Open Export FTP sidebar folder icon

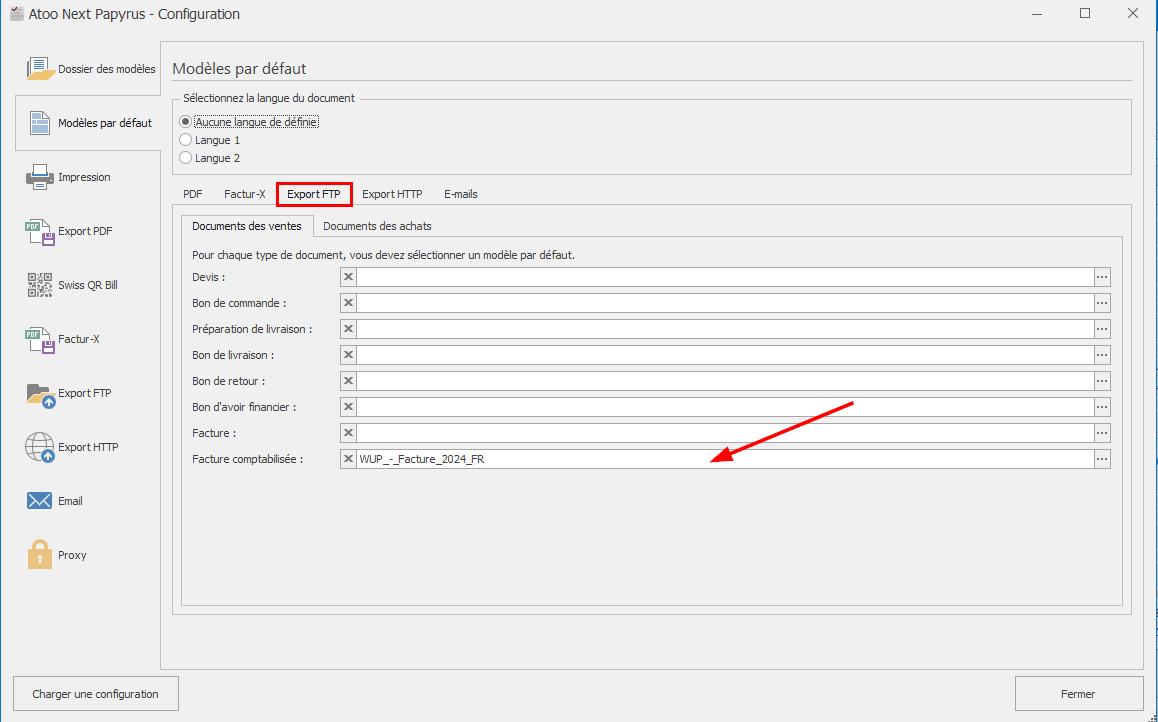[x=39, y=393]
